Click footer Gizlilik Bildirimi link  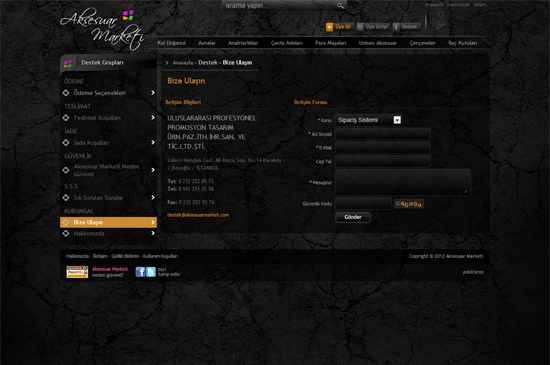coord(125,256)
